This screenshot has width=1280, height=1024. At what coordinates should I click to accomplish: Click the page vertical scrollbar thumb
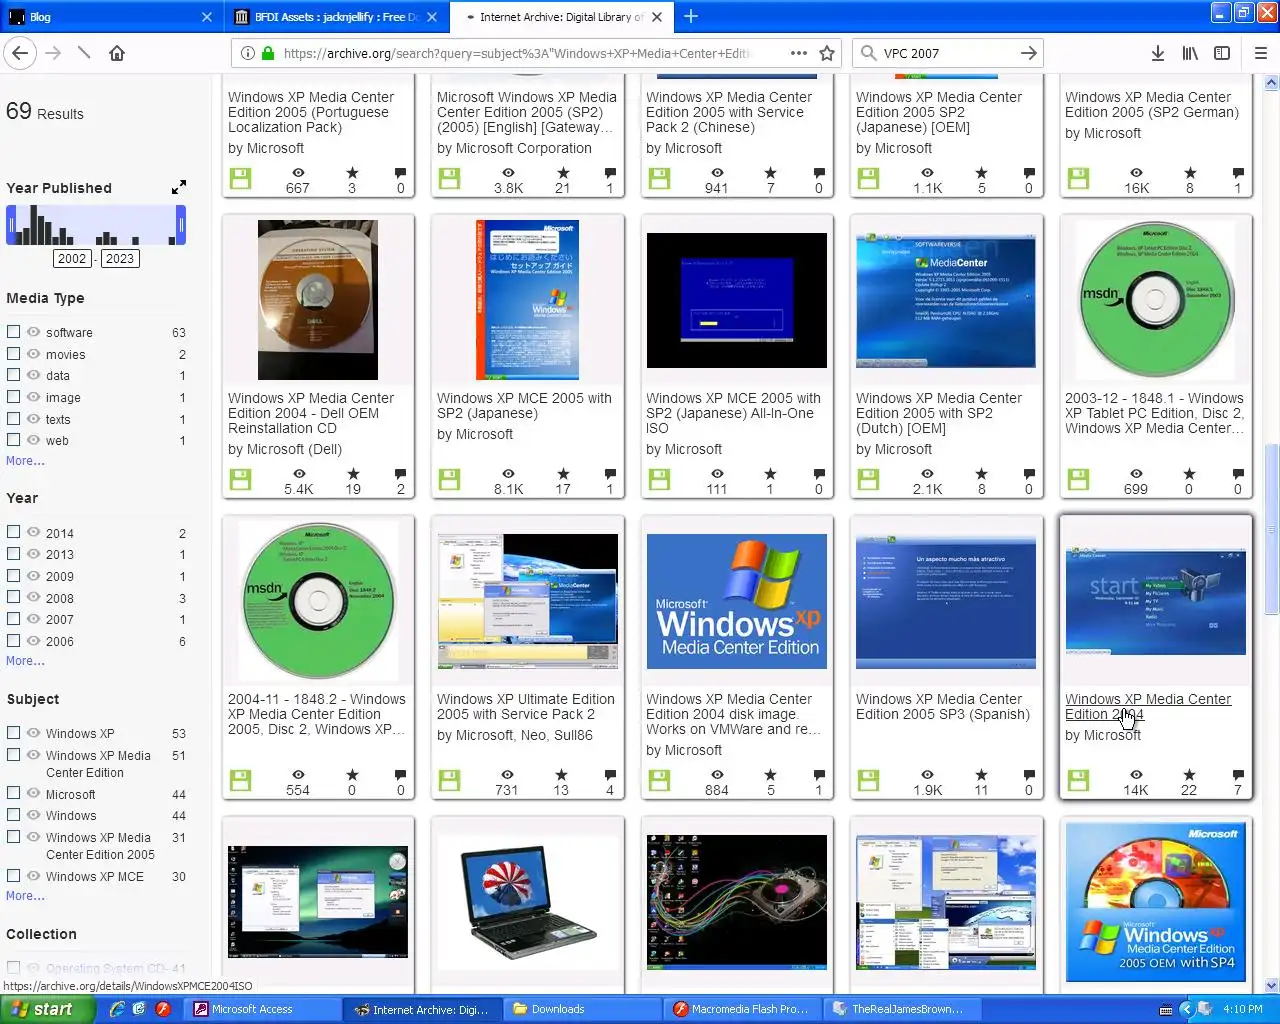[x=1272, y=528]
